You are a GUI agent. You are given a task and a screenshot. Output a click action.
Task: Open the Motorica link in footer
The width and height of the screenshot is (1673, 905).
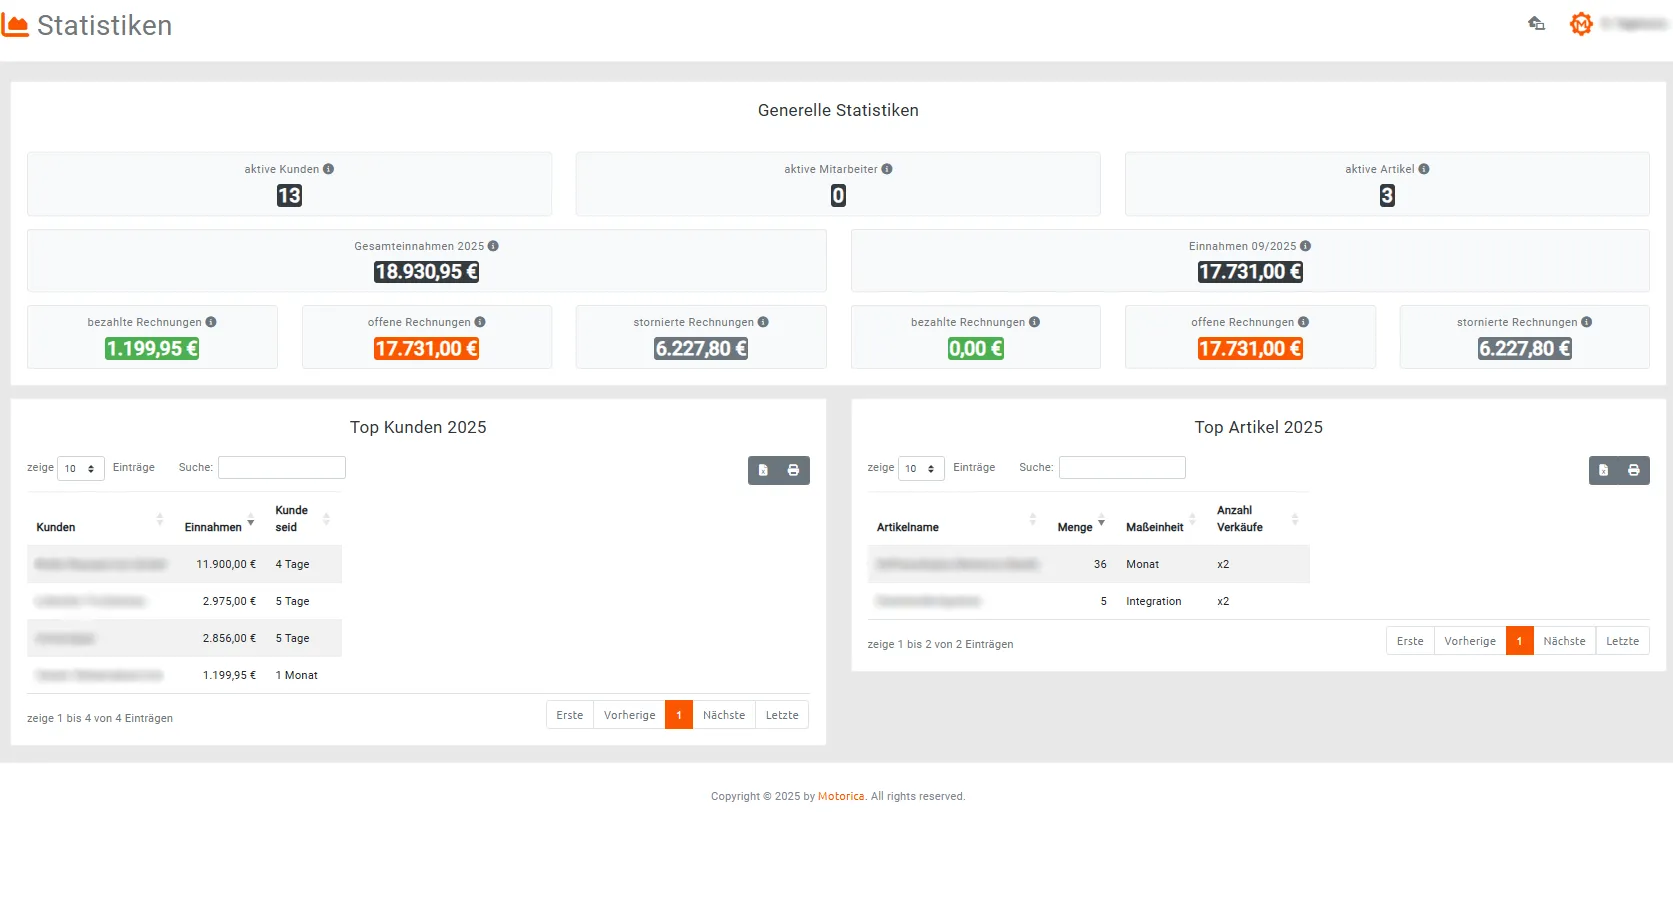tap(840, 797)
